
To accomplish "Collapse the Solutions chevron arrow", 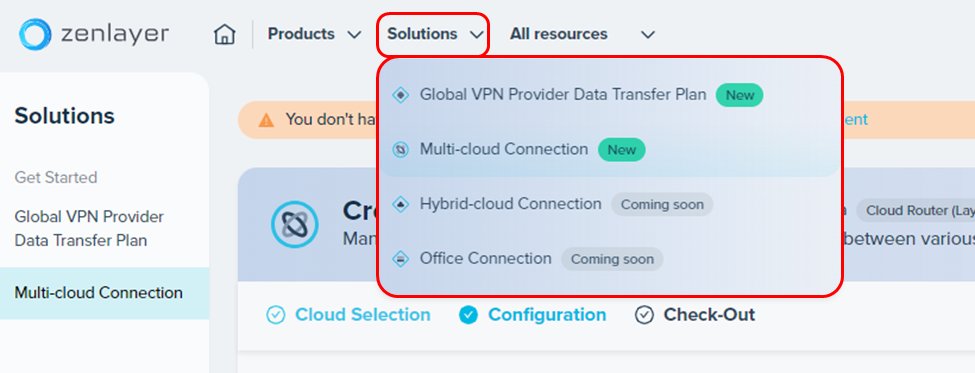I will point(476,35).
